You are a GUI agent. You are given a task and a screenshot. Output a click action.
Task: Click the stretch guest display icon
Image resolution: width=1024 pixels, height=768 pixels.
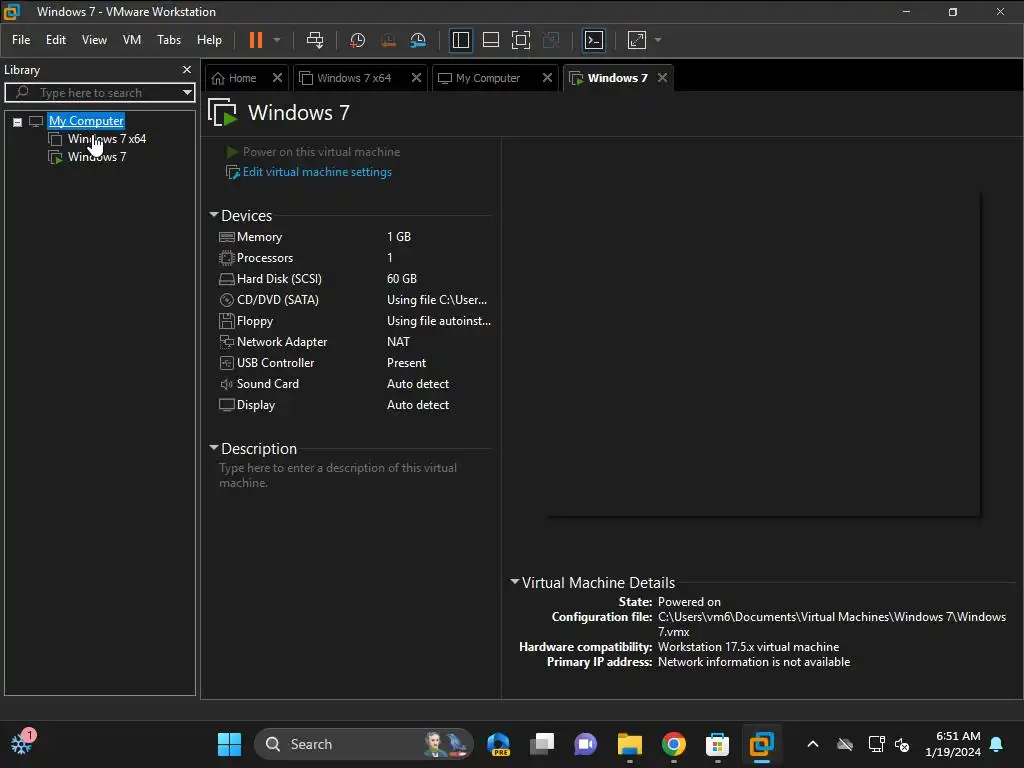point(637,40)
